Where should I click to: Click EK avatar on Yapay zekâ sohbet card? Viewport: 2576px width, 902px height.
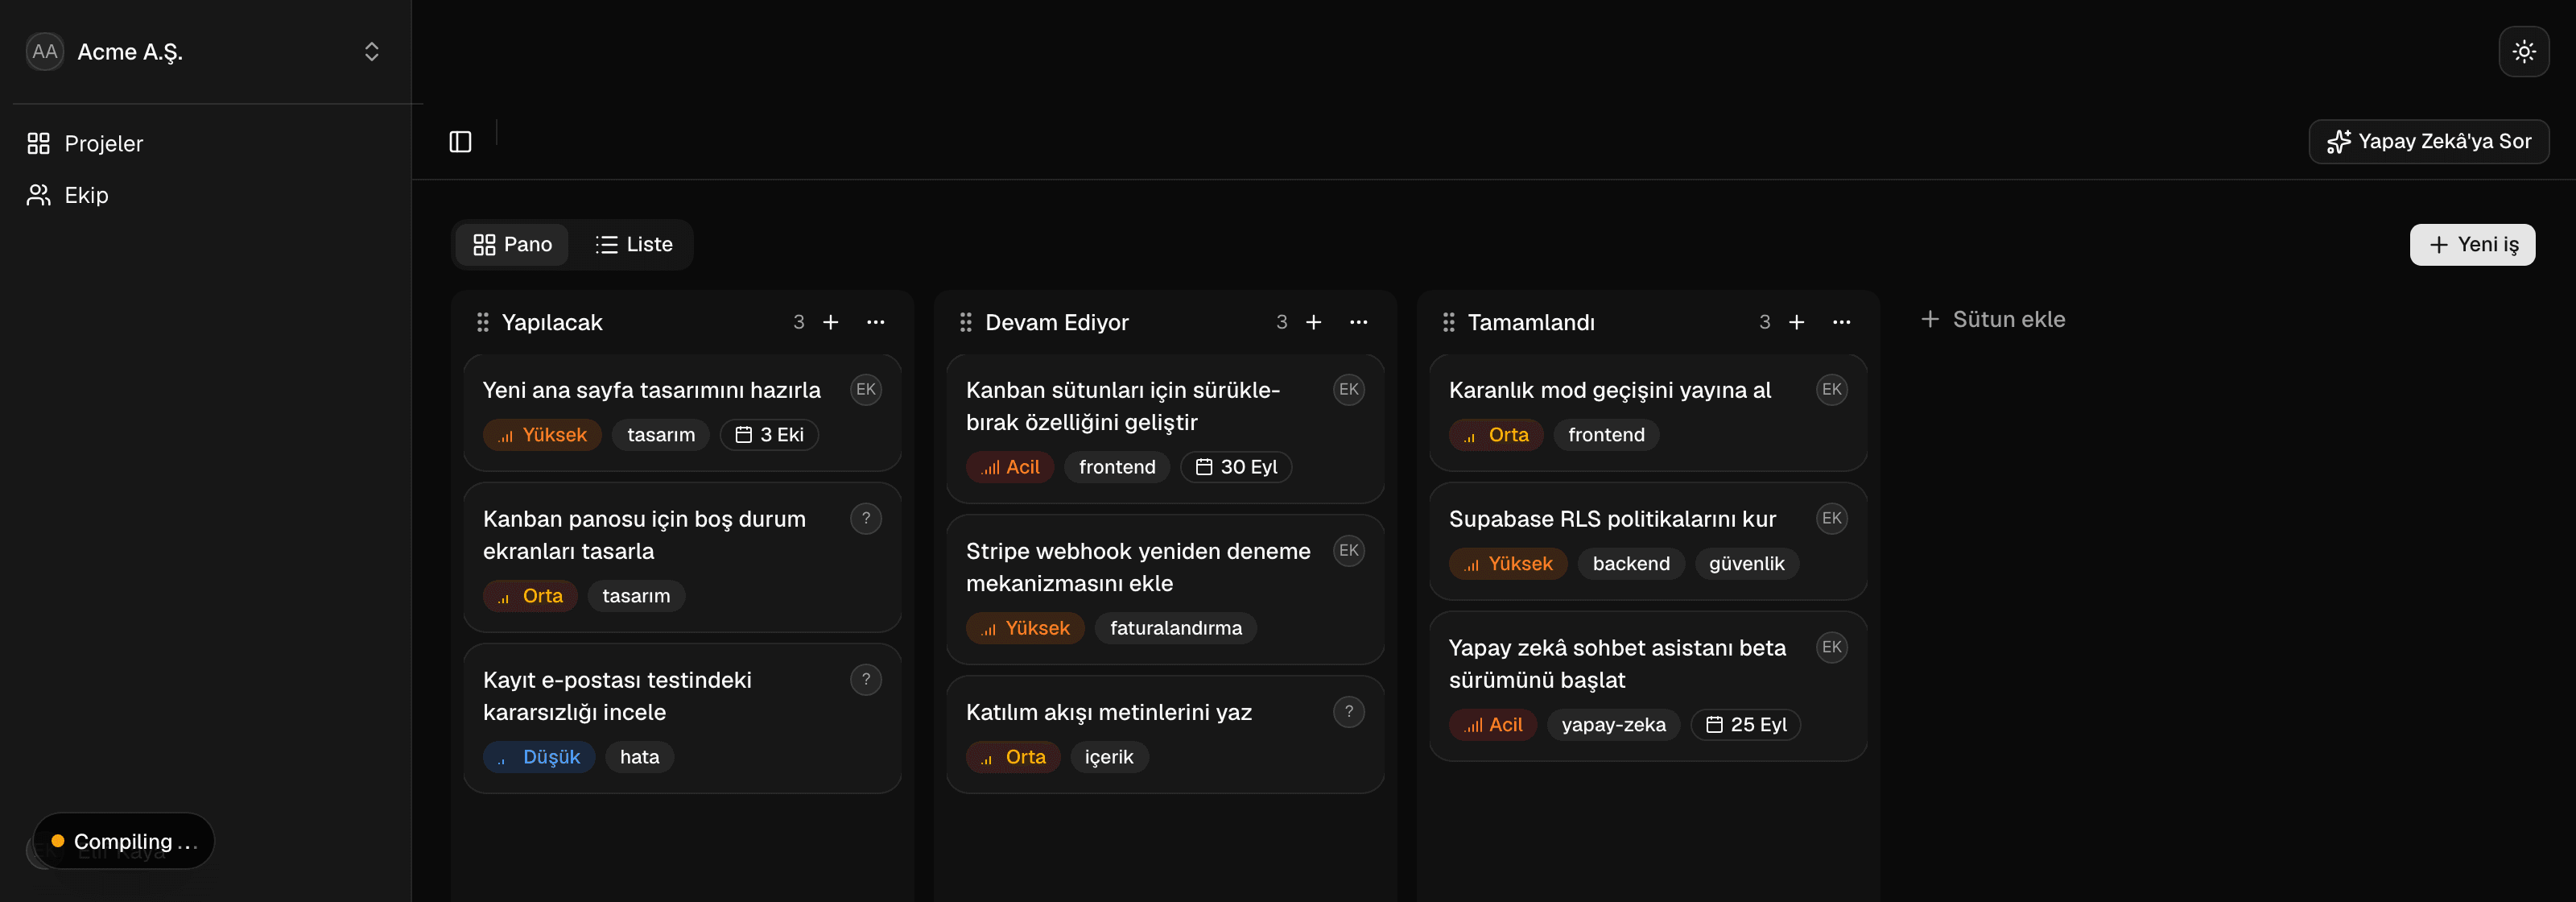point(1832,648)
